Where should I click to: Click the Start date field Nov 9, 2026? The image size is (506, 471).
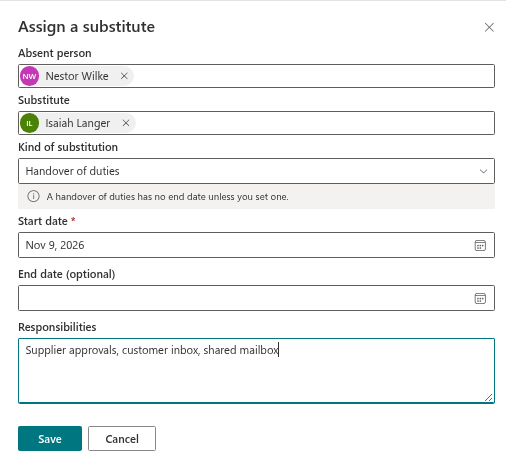tap(256, 245)
